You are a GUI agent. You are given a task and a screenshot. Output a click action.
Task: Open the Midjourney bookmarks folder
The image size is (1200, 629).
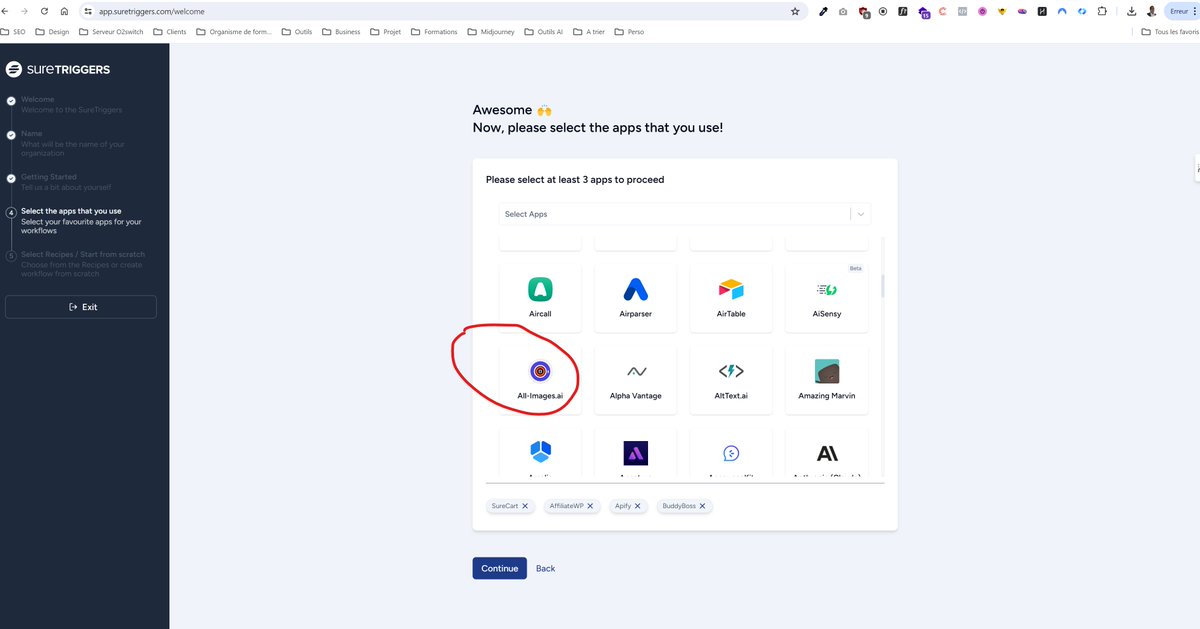(490, 32)
